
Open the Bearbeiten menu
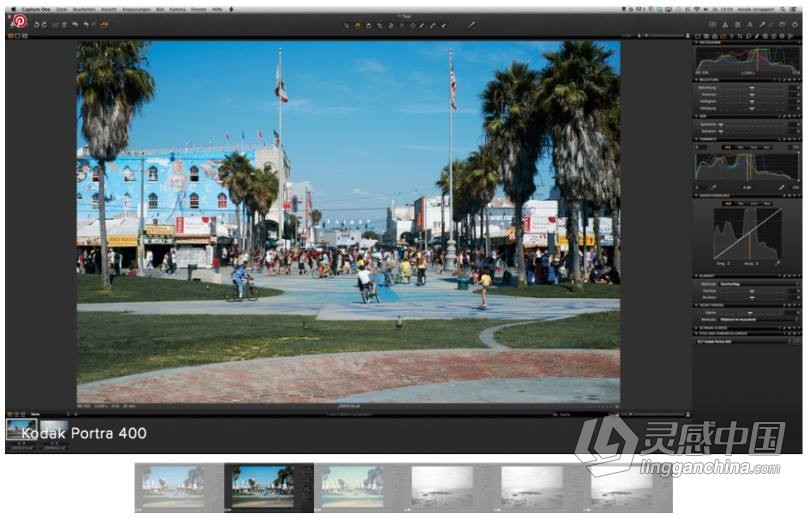pyautogui.click(x=84, y=9)
